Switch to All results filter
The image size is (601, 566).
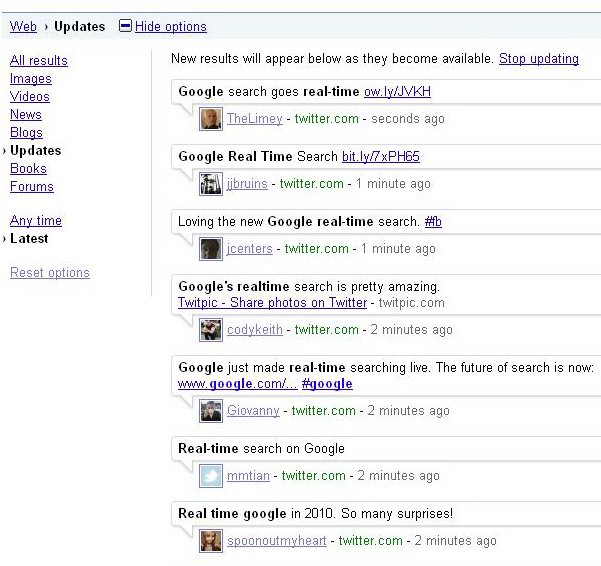[x=39, y=61]
